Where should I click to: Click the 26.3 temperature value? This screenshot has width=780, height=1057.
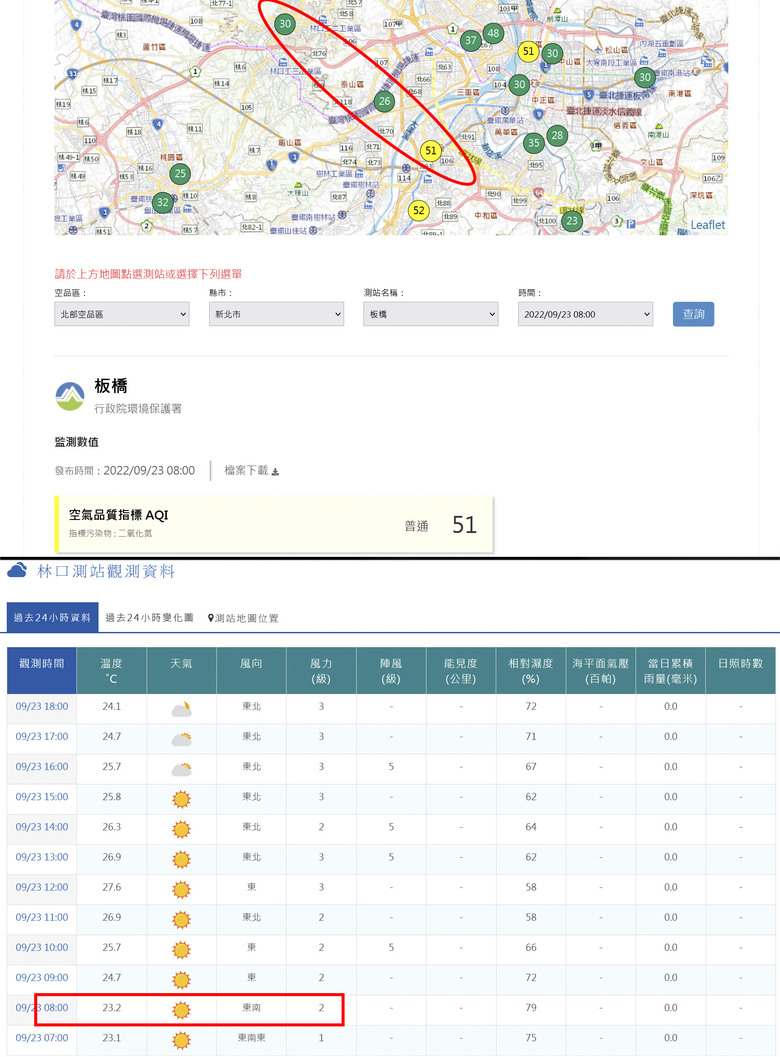click(111, 827)
